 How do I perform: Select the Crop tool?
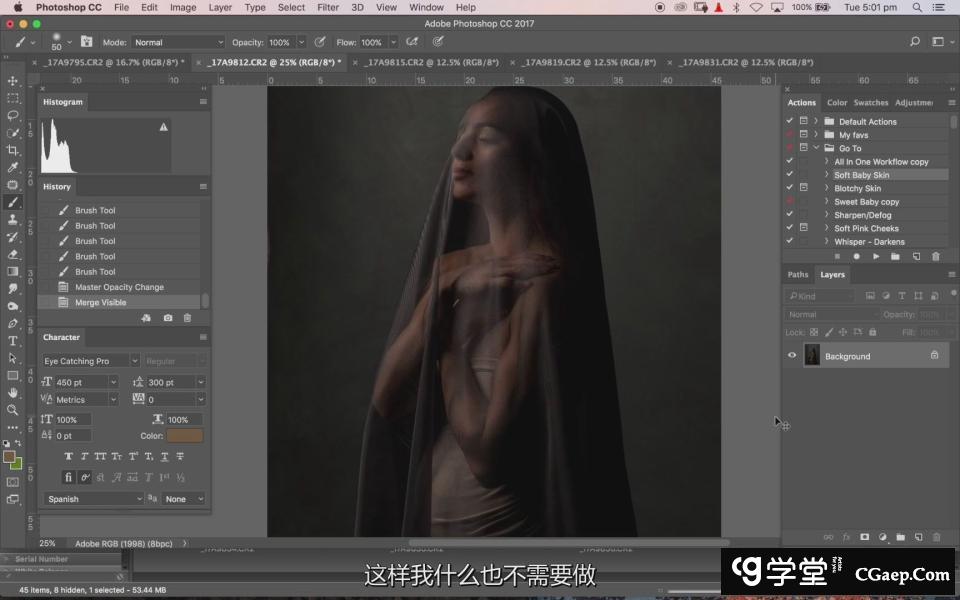coord(13,150)
